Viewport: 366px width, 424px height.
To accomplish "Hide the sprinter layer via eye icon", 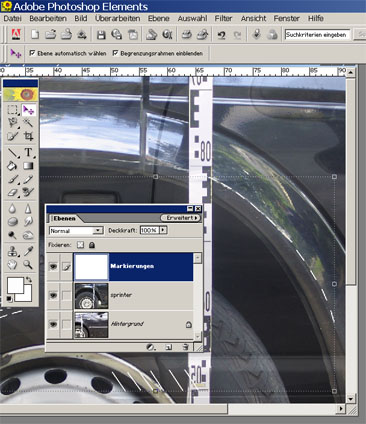I will coord(53,295).
